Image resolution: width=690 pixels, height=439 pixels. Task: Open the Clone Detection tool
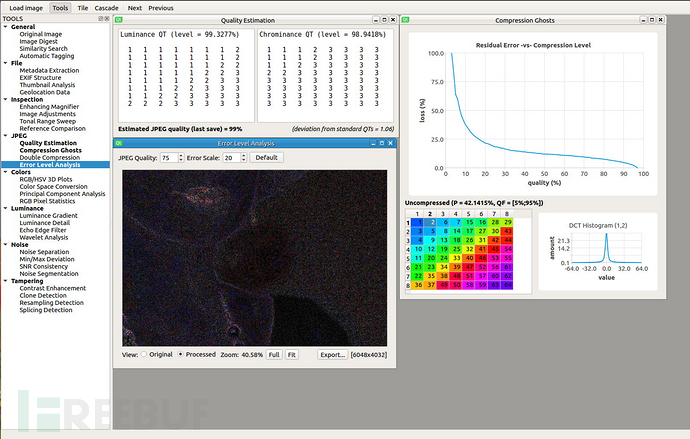pyautogui.click(x=43, y=296)
